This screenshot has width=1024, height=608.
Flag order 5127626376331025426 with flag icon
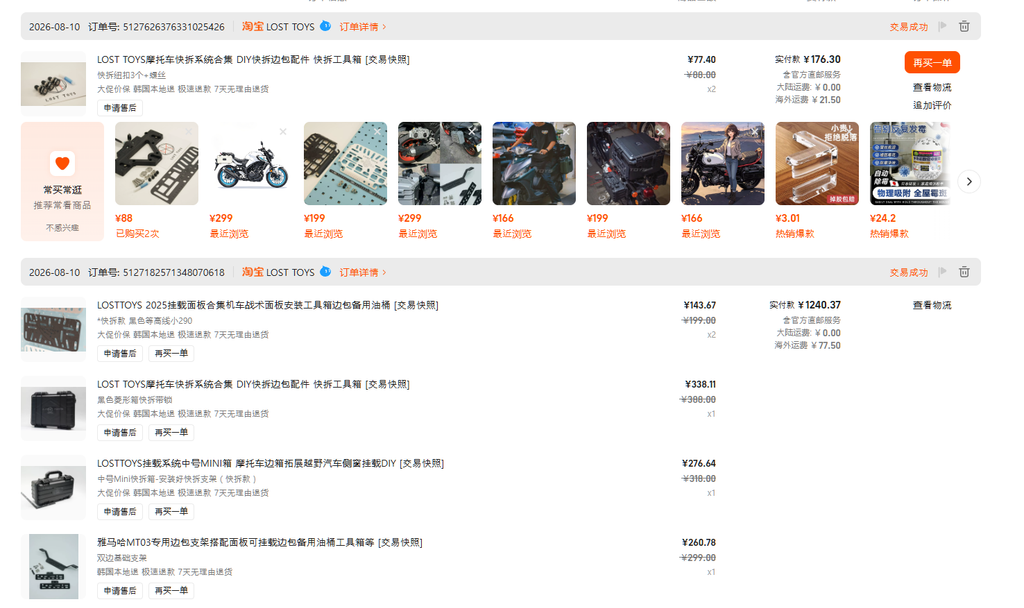[x=942, y=26]
